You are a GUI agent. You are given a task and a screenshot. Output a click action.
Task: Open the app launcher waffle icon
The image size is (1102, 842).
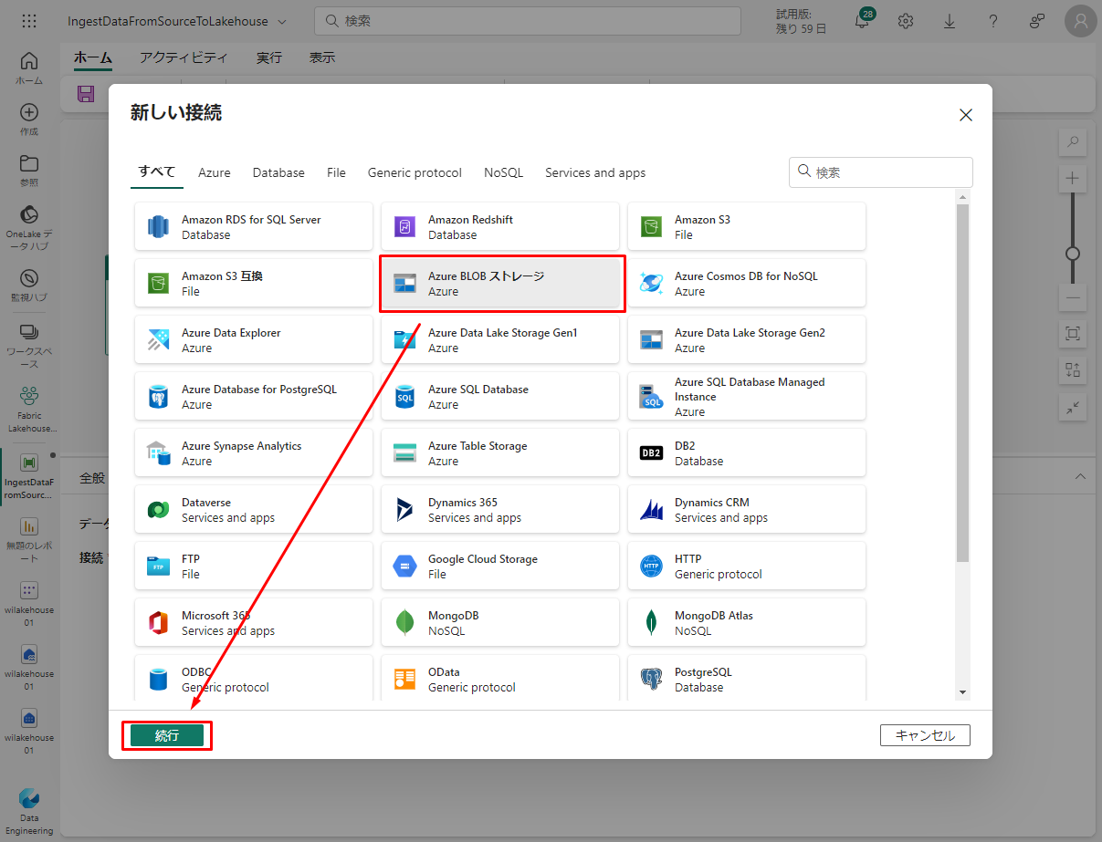(29, 21)
